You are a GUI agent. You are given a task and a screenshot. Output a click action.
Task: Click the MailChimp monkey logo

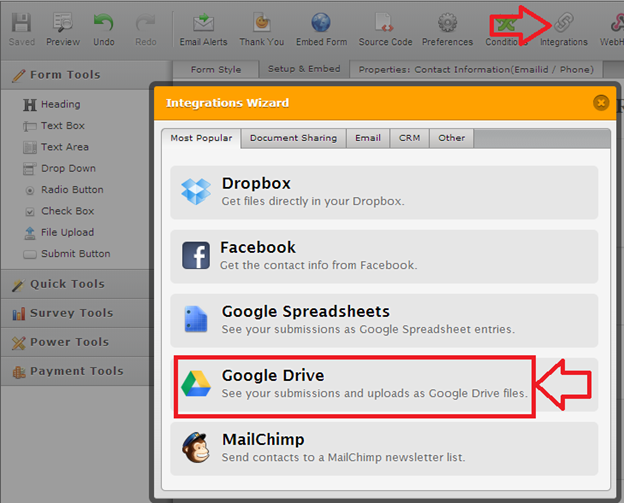coord(196,447)
